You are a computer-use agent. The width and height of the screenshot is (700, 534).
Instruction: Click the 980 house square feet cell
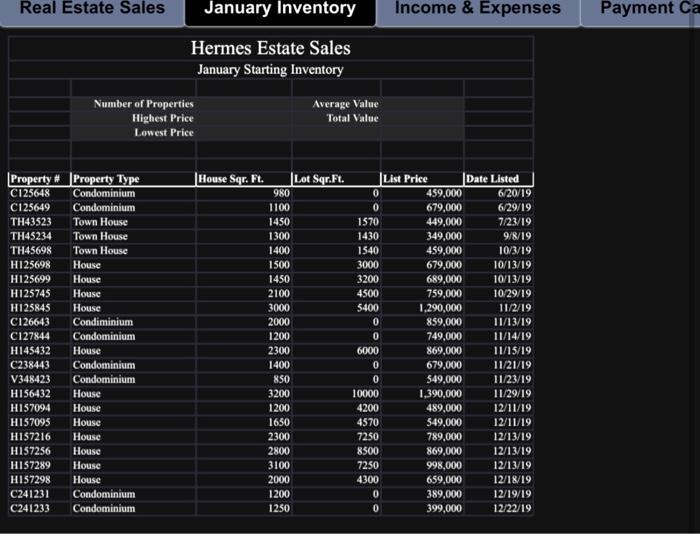[244, 193]
